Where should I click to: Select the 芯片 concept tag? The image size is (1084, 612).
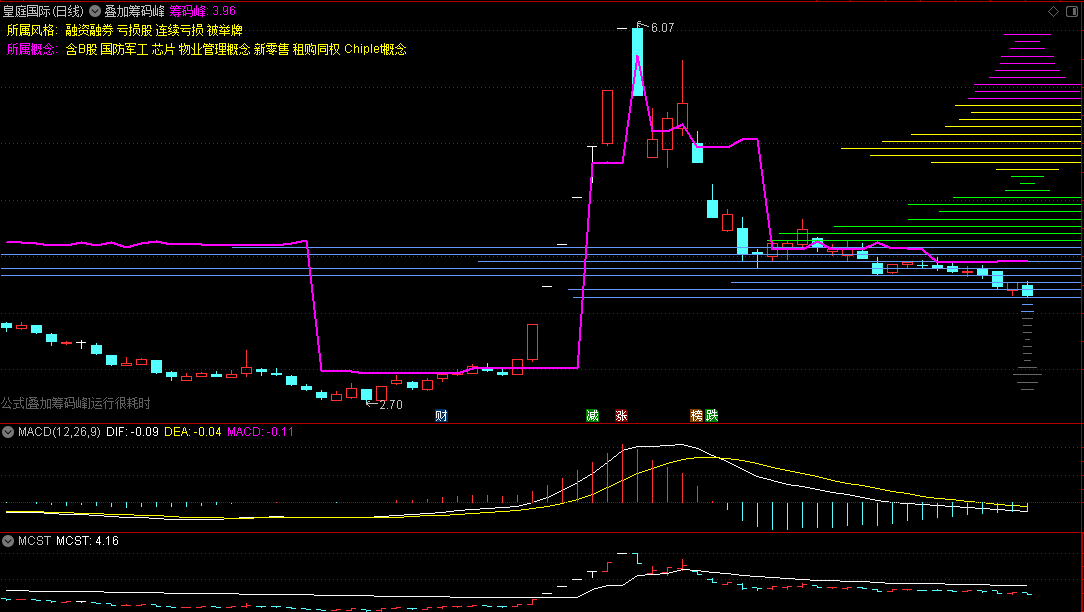point(163,49)
